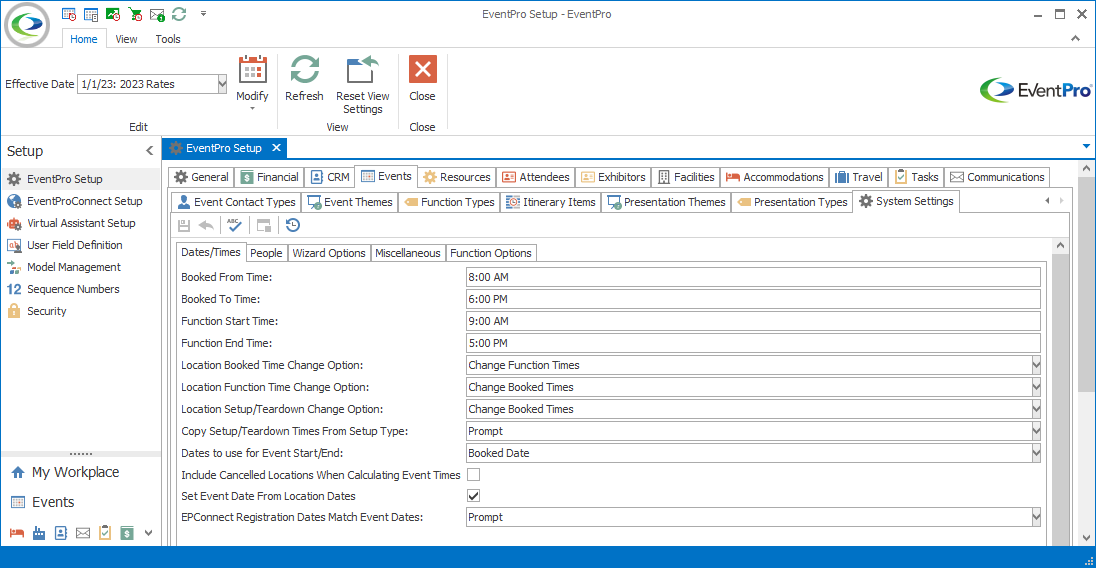Image resolution: width=1096 pixels, height=568 pixels.
Task: Click the shopping cart icon in quick access bar
Action: point(135,14)
